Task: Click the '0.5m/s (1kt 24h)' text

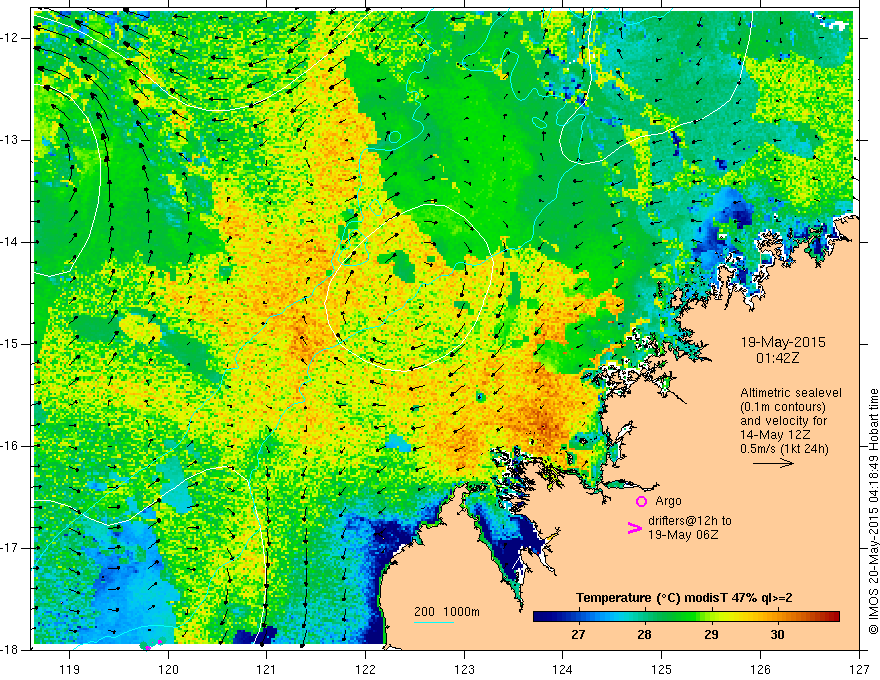Action: 784,449
